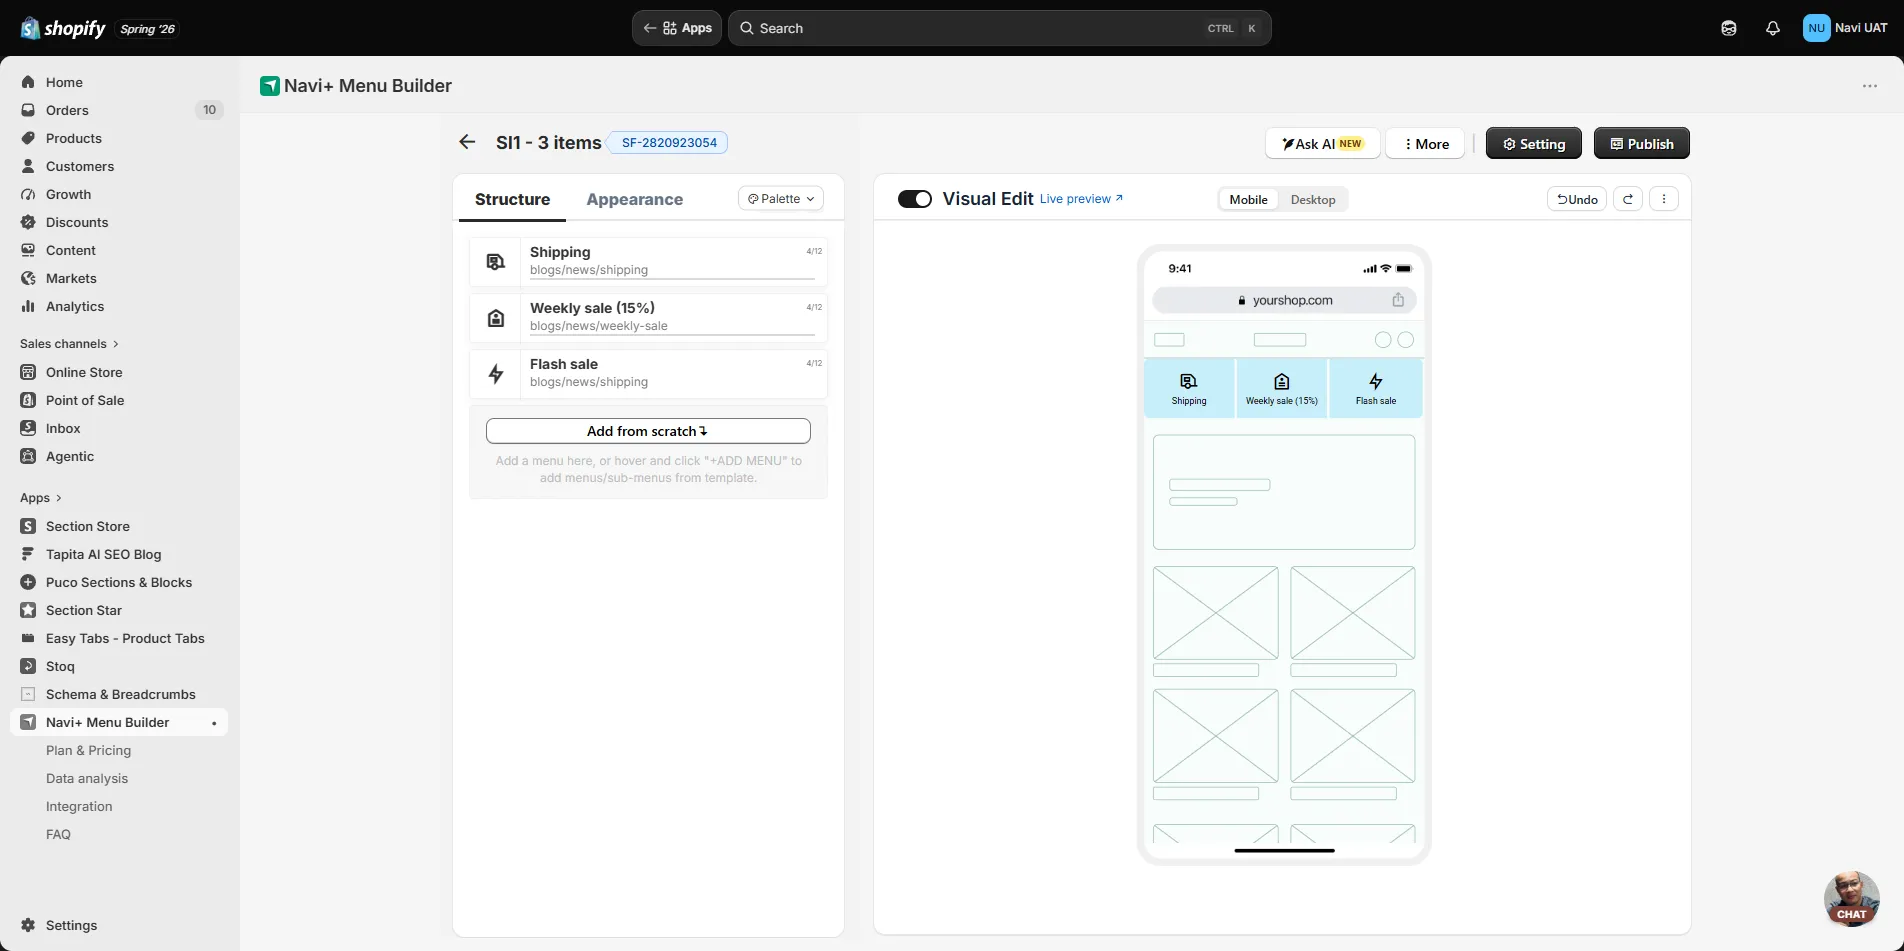Expand Sales channels section
The height and width of the screenshot is (951, 1904).
69,343
